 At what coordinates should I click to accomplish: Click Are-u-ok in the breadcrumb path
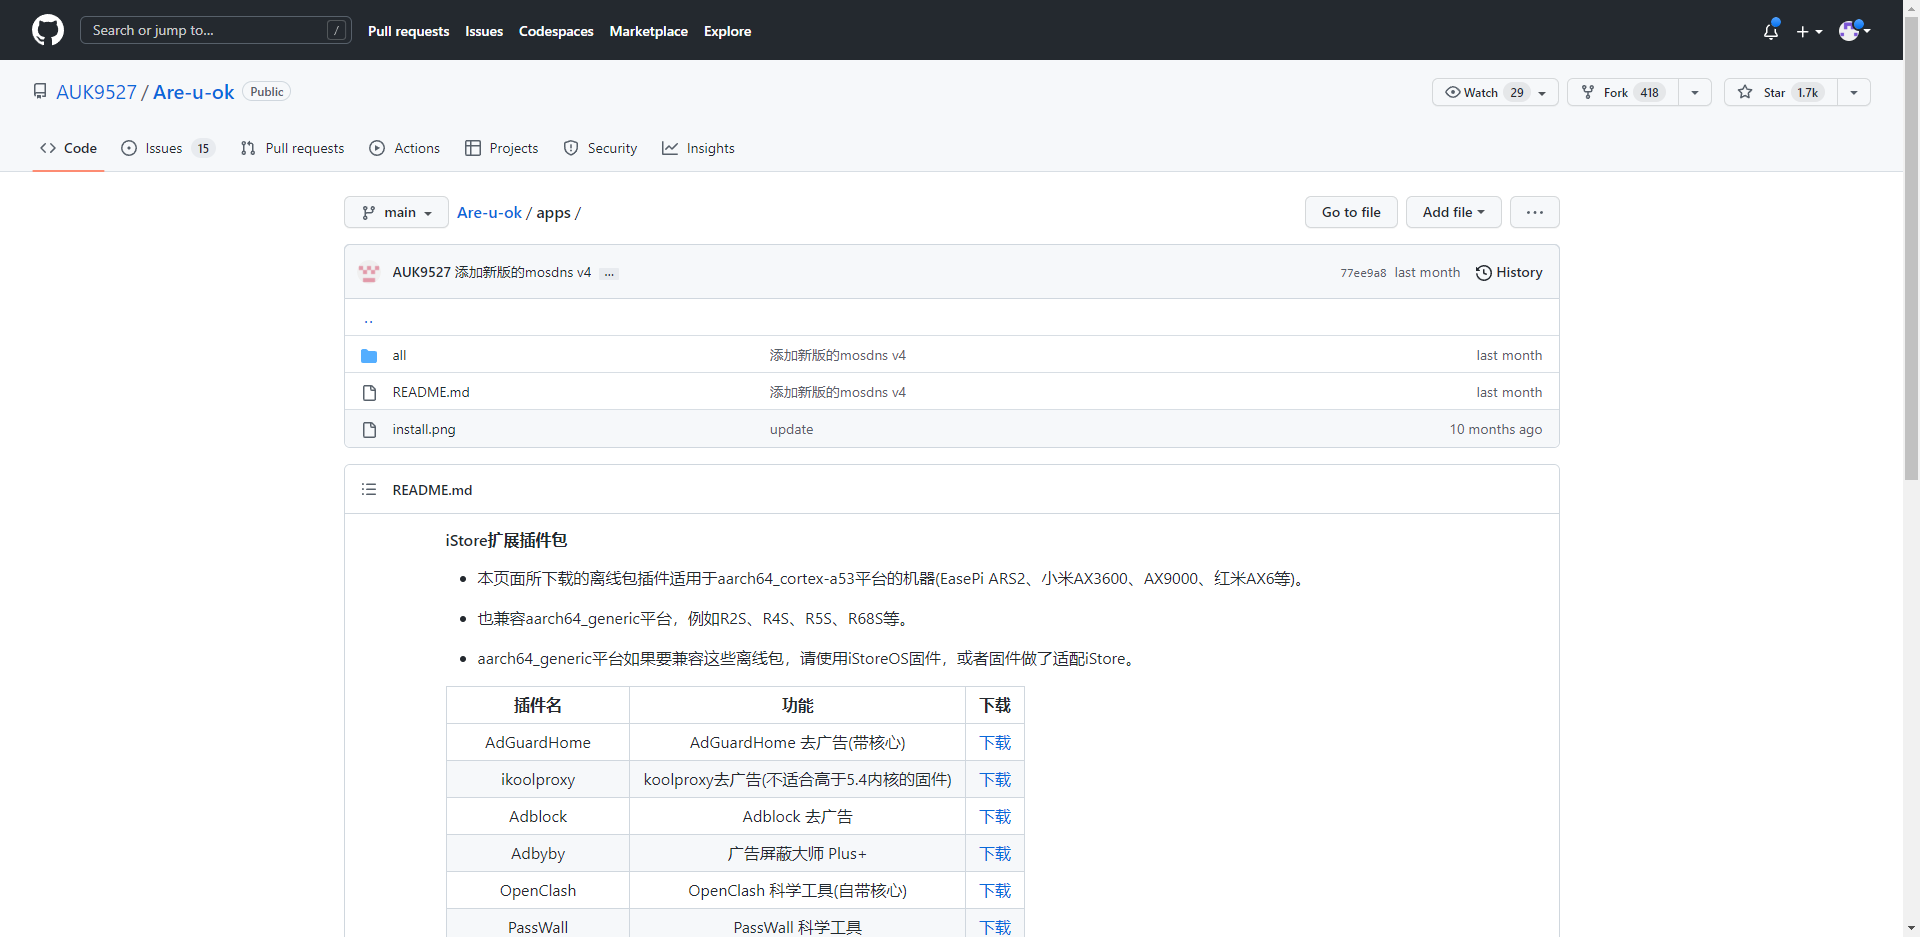(x=489, y=212)
